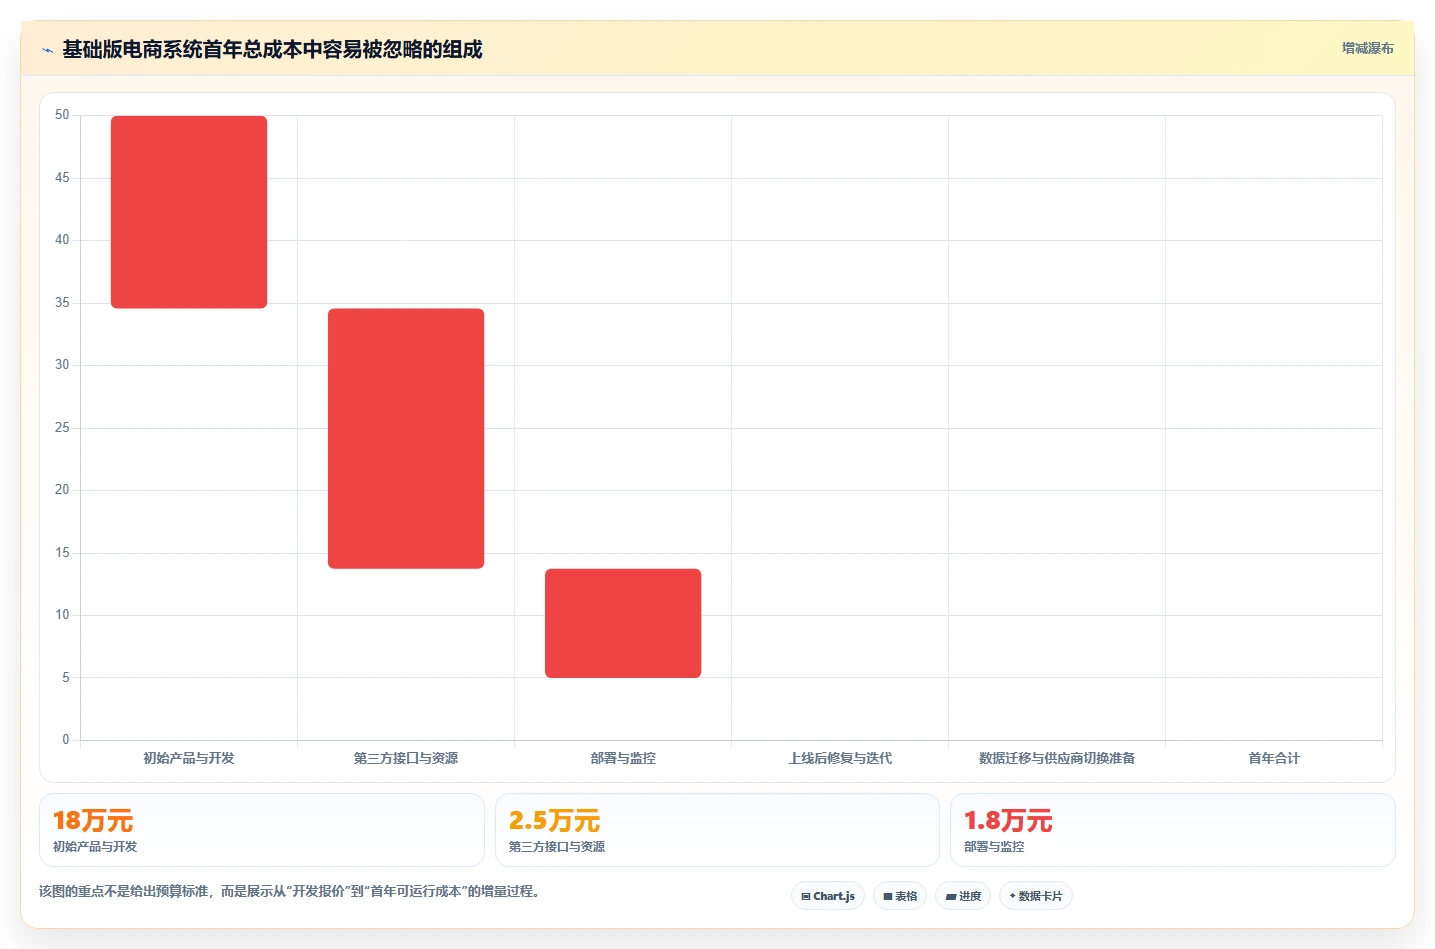Click the 上线后修复与迭代 axis label

coord(840,758)
